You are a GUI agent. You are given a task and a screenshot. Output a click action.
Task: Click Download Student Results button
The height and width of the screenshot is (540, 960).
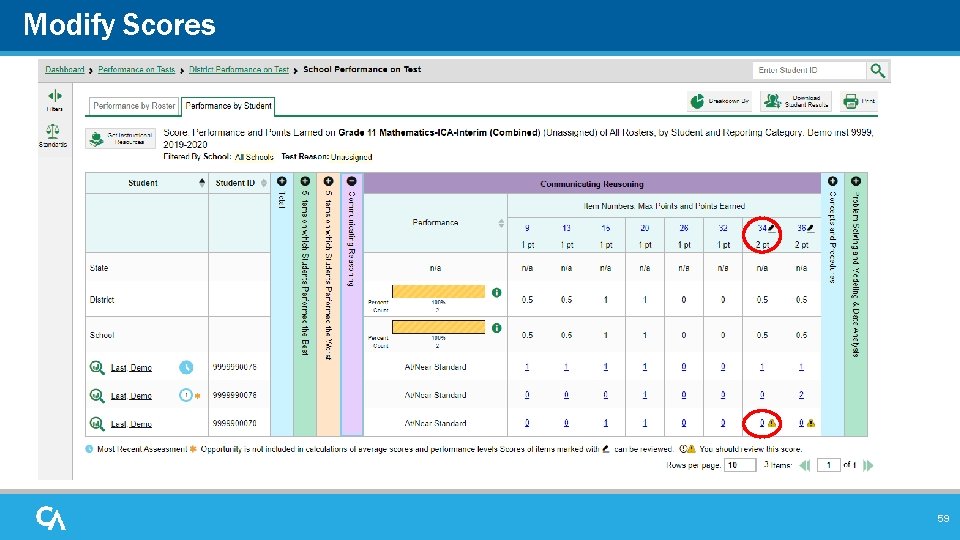tap(796, 101)
